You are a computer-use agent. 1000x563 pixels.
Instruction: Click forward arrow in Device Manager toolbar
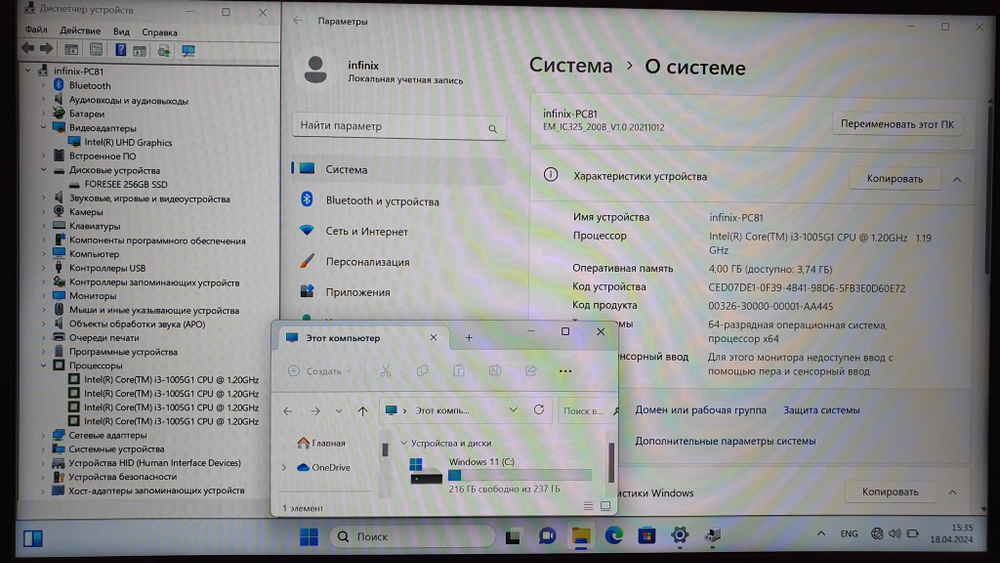[x=47, y=48]
